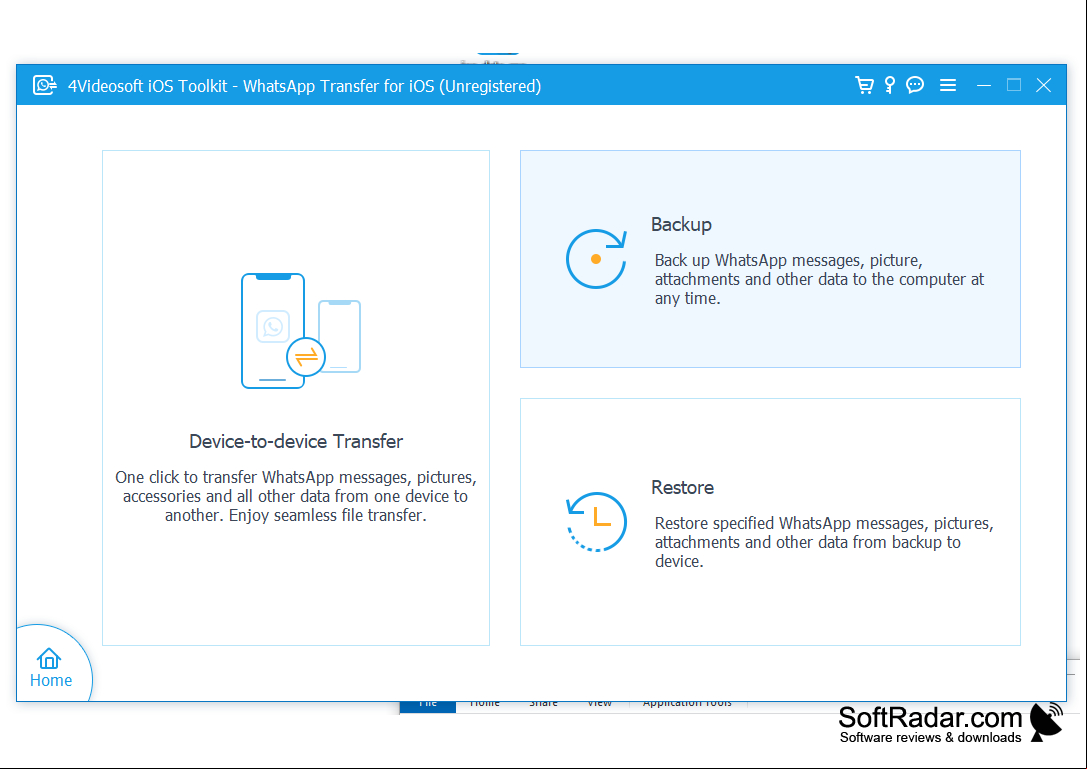The width and height of the screenshot is (1087, 769).
Task: Click the Backup description text
Action: pos(819,279)
